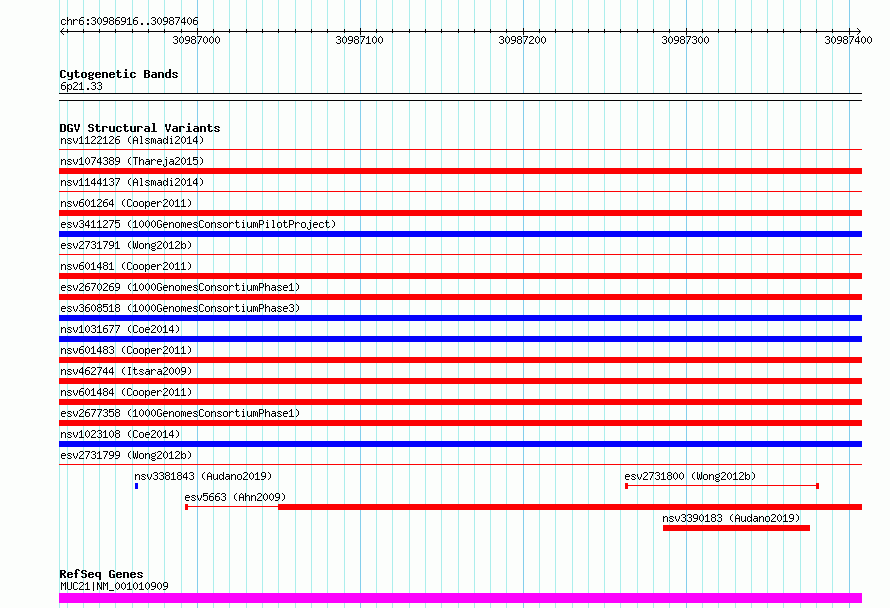
Task: Click the red bar under esv2677358
Action: click(x=460, y=423)
